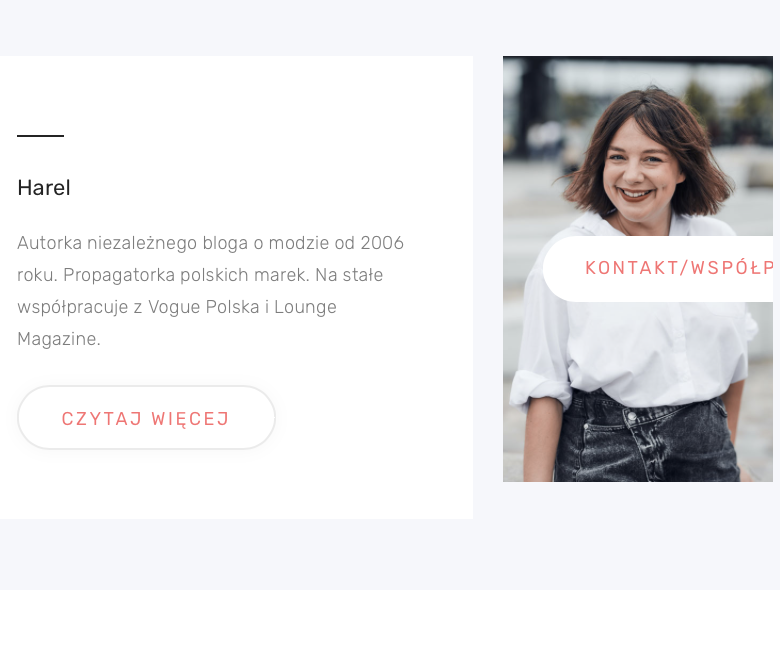
Task: Click the word Autorka in the bio
Action: 50,243
